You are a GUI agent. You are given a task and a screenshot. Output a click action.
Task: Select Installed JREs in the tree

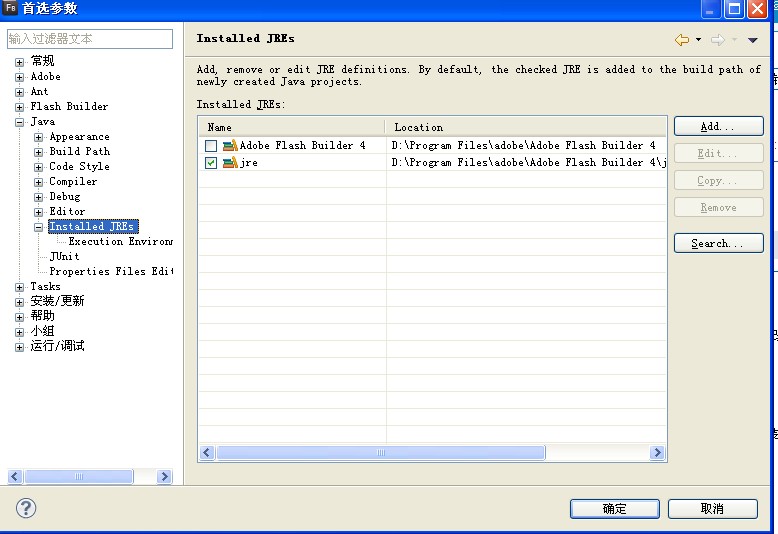[x=93, y=226]
